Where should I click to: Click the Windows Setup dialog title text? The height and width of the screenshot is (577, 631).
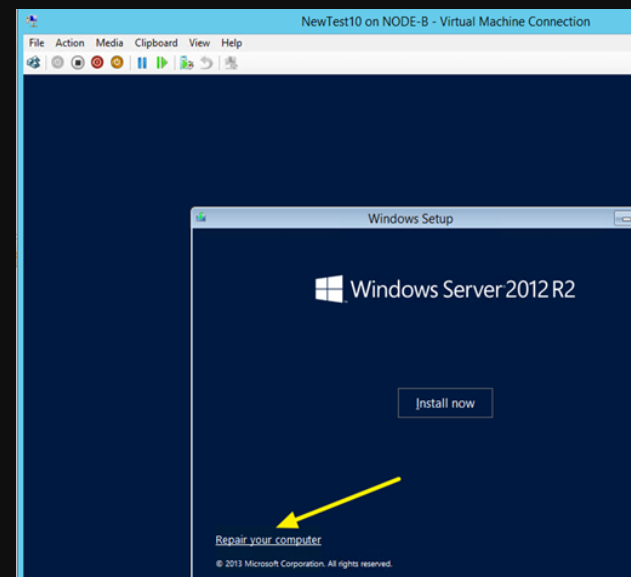click(x=410, y=218)
